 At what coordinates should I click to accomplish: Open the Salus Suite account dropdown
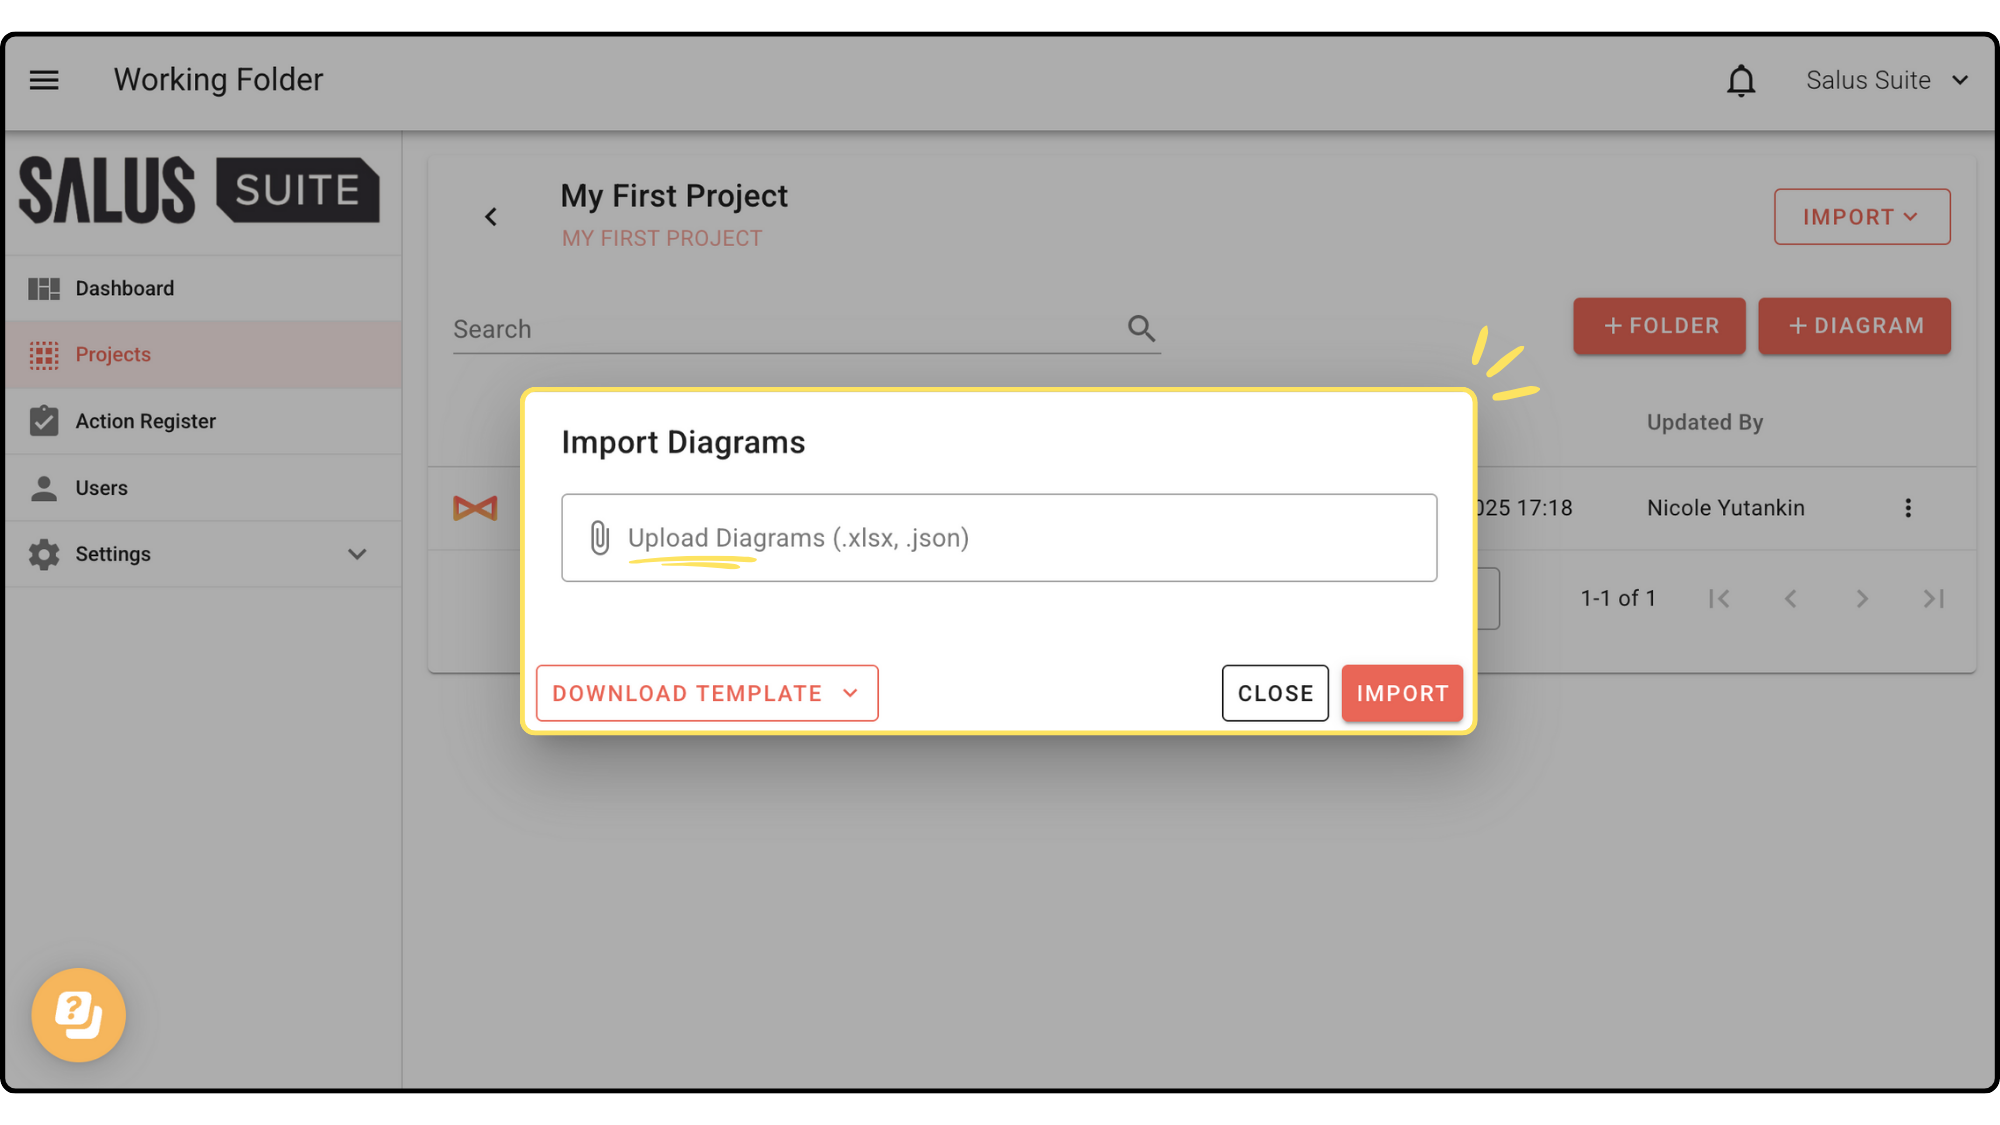click(1886, 81)
